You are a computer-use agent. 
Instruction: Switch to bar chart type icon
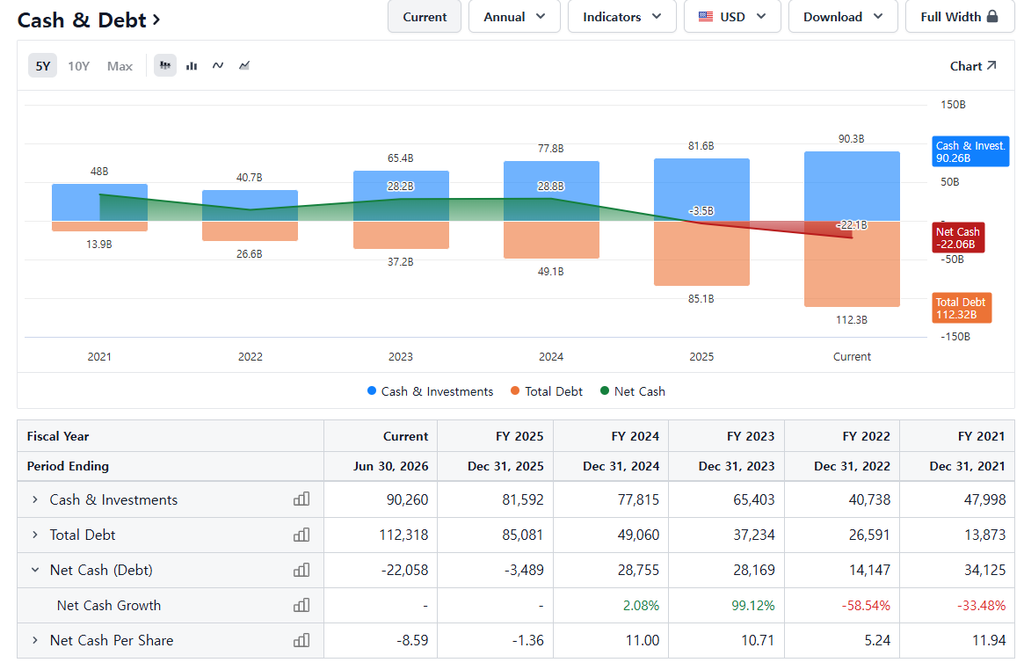pos(191,66)
